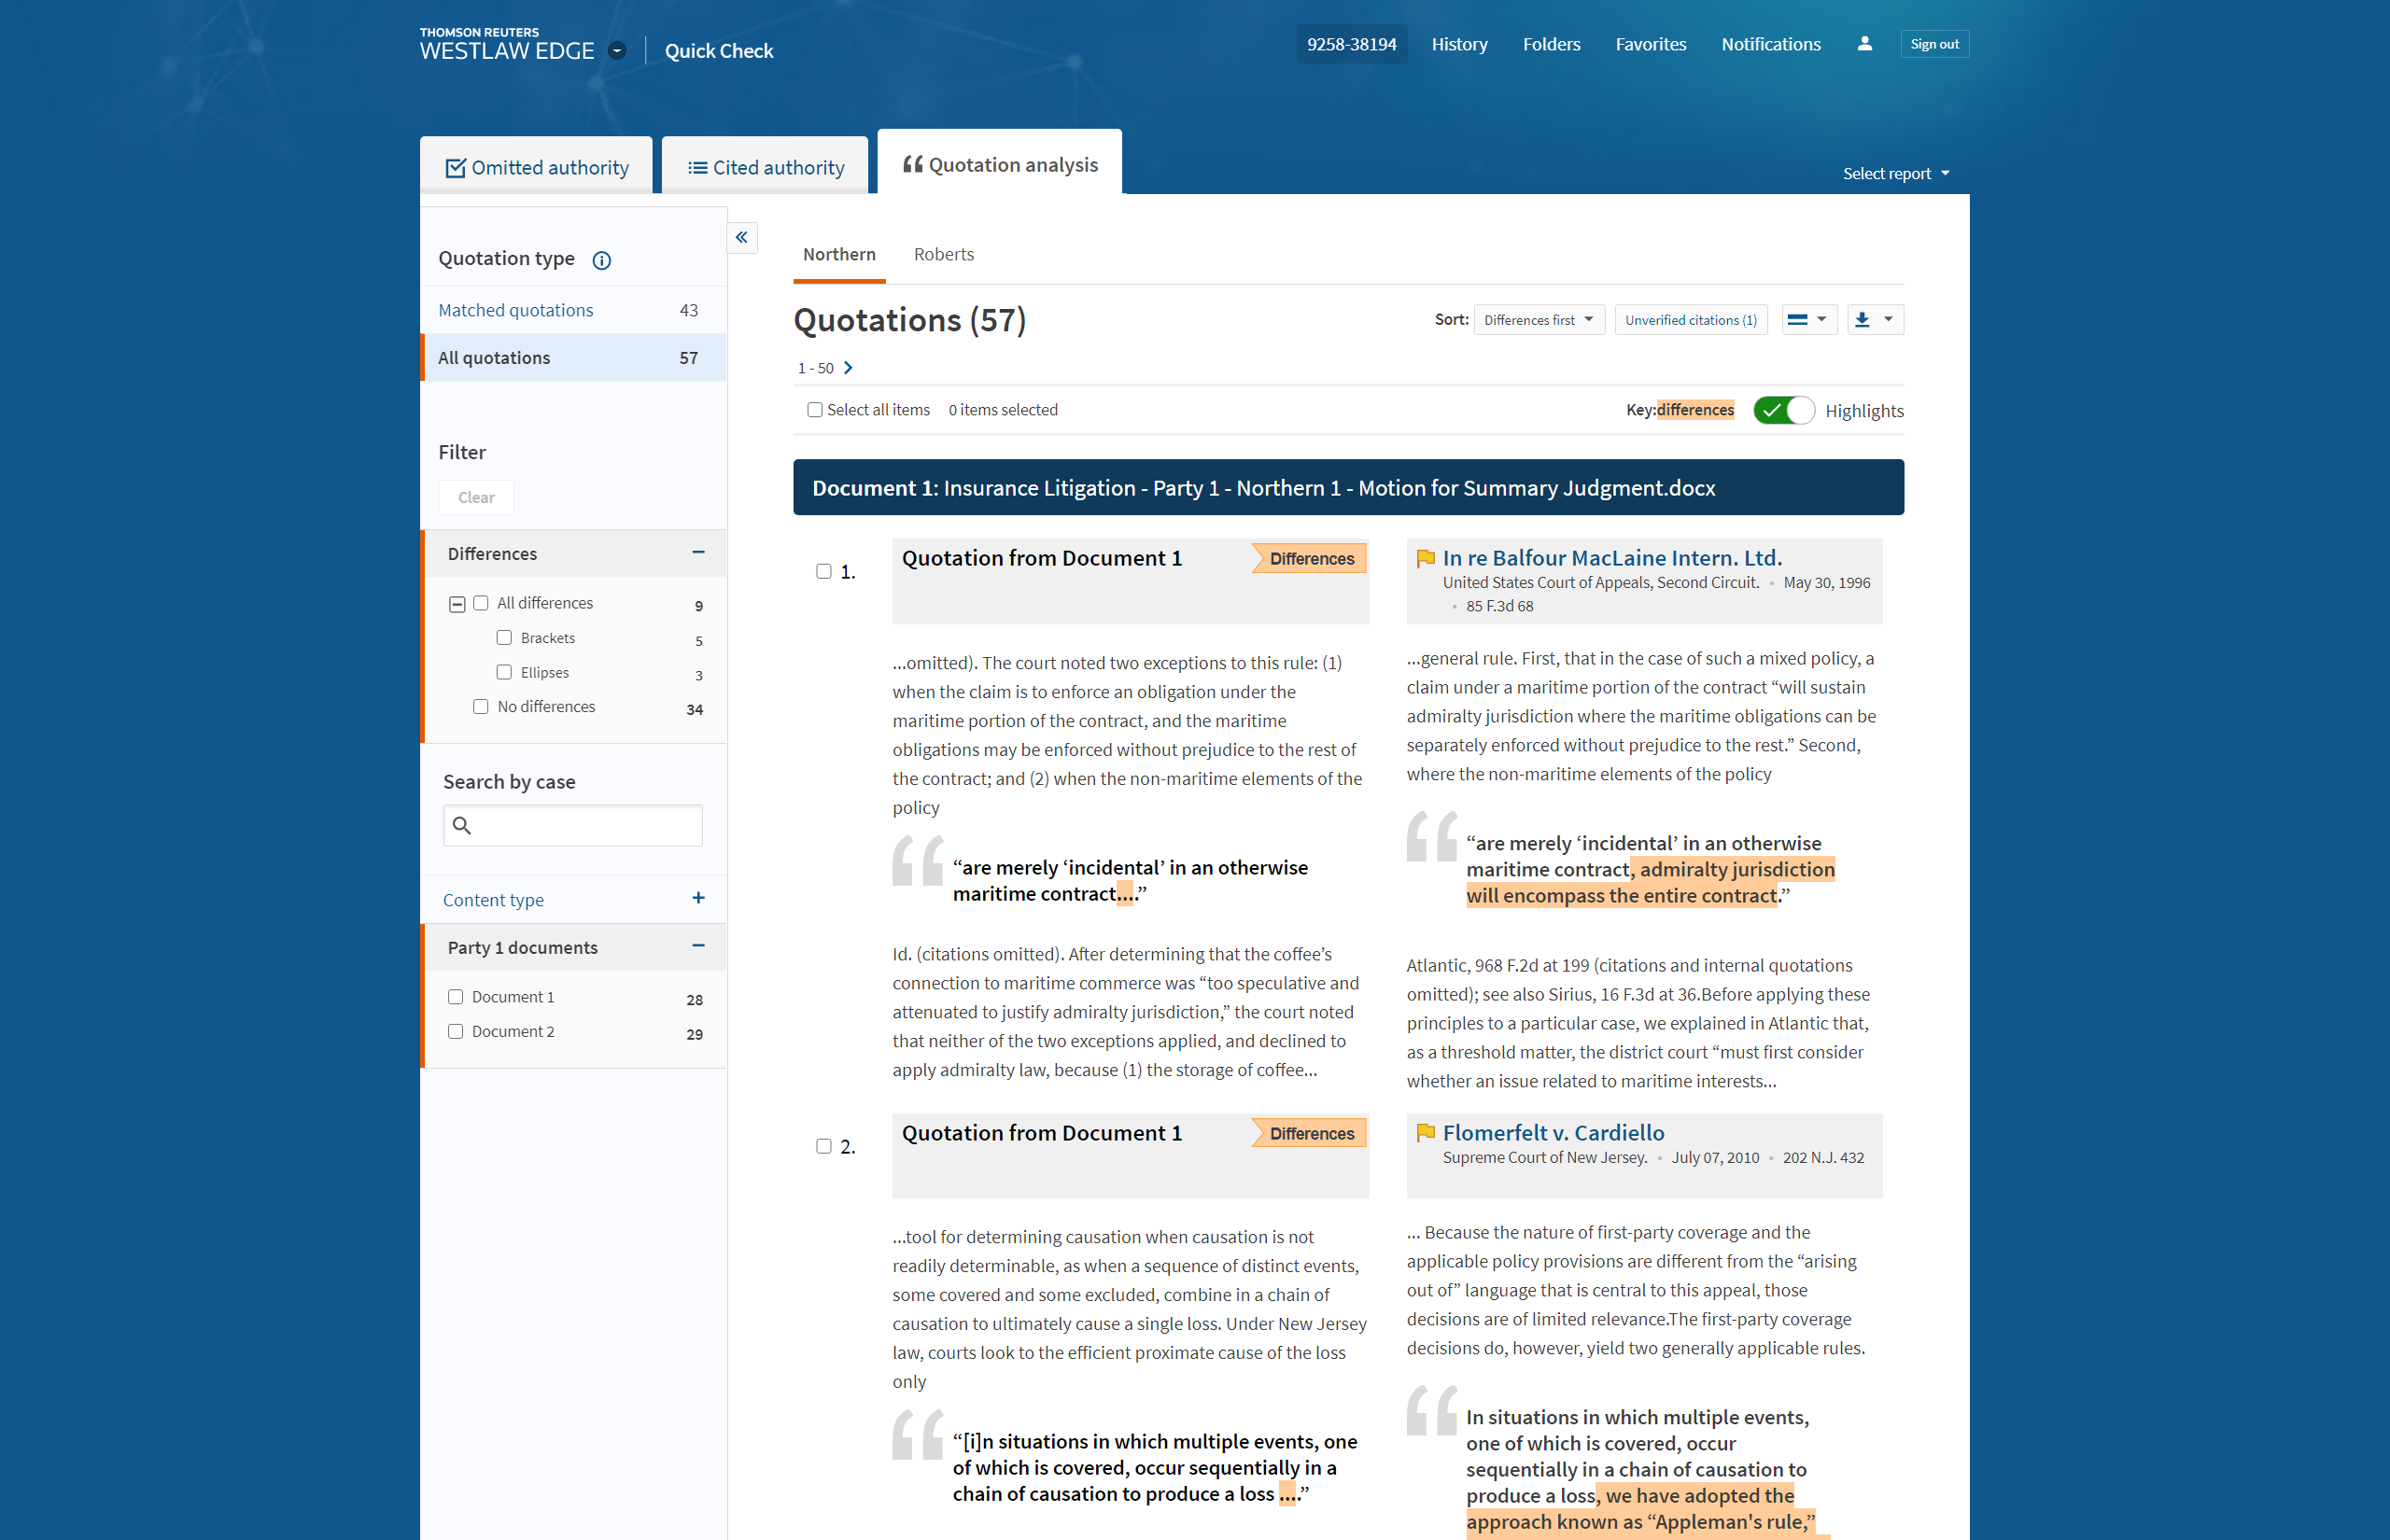Open the display density options icon
The image size is (2390, 1540).
pos(1809,320)
